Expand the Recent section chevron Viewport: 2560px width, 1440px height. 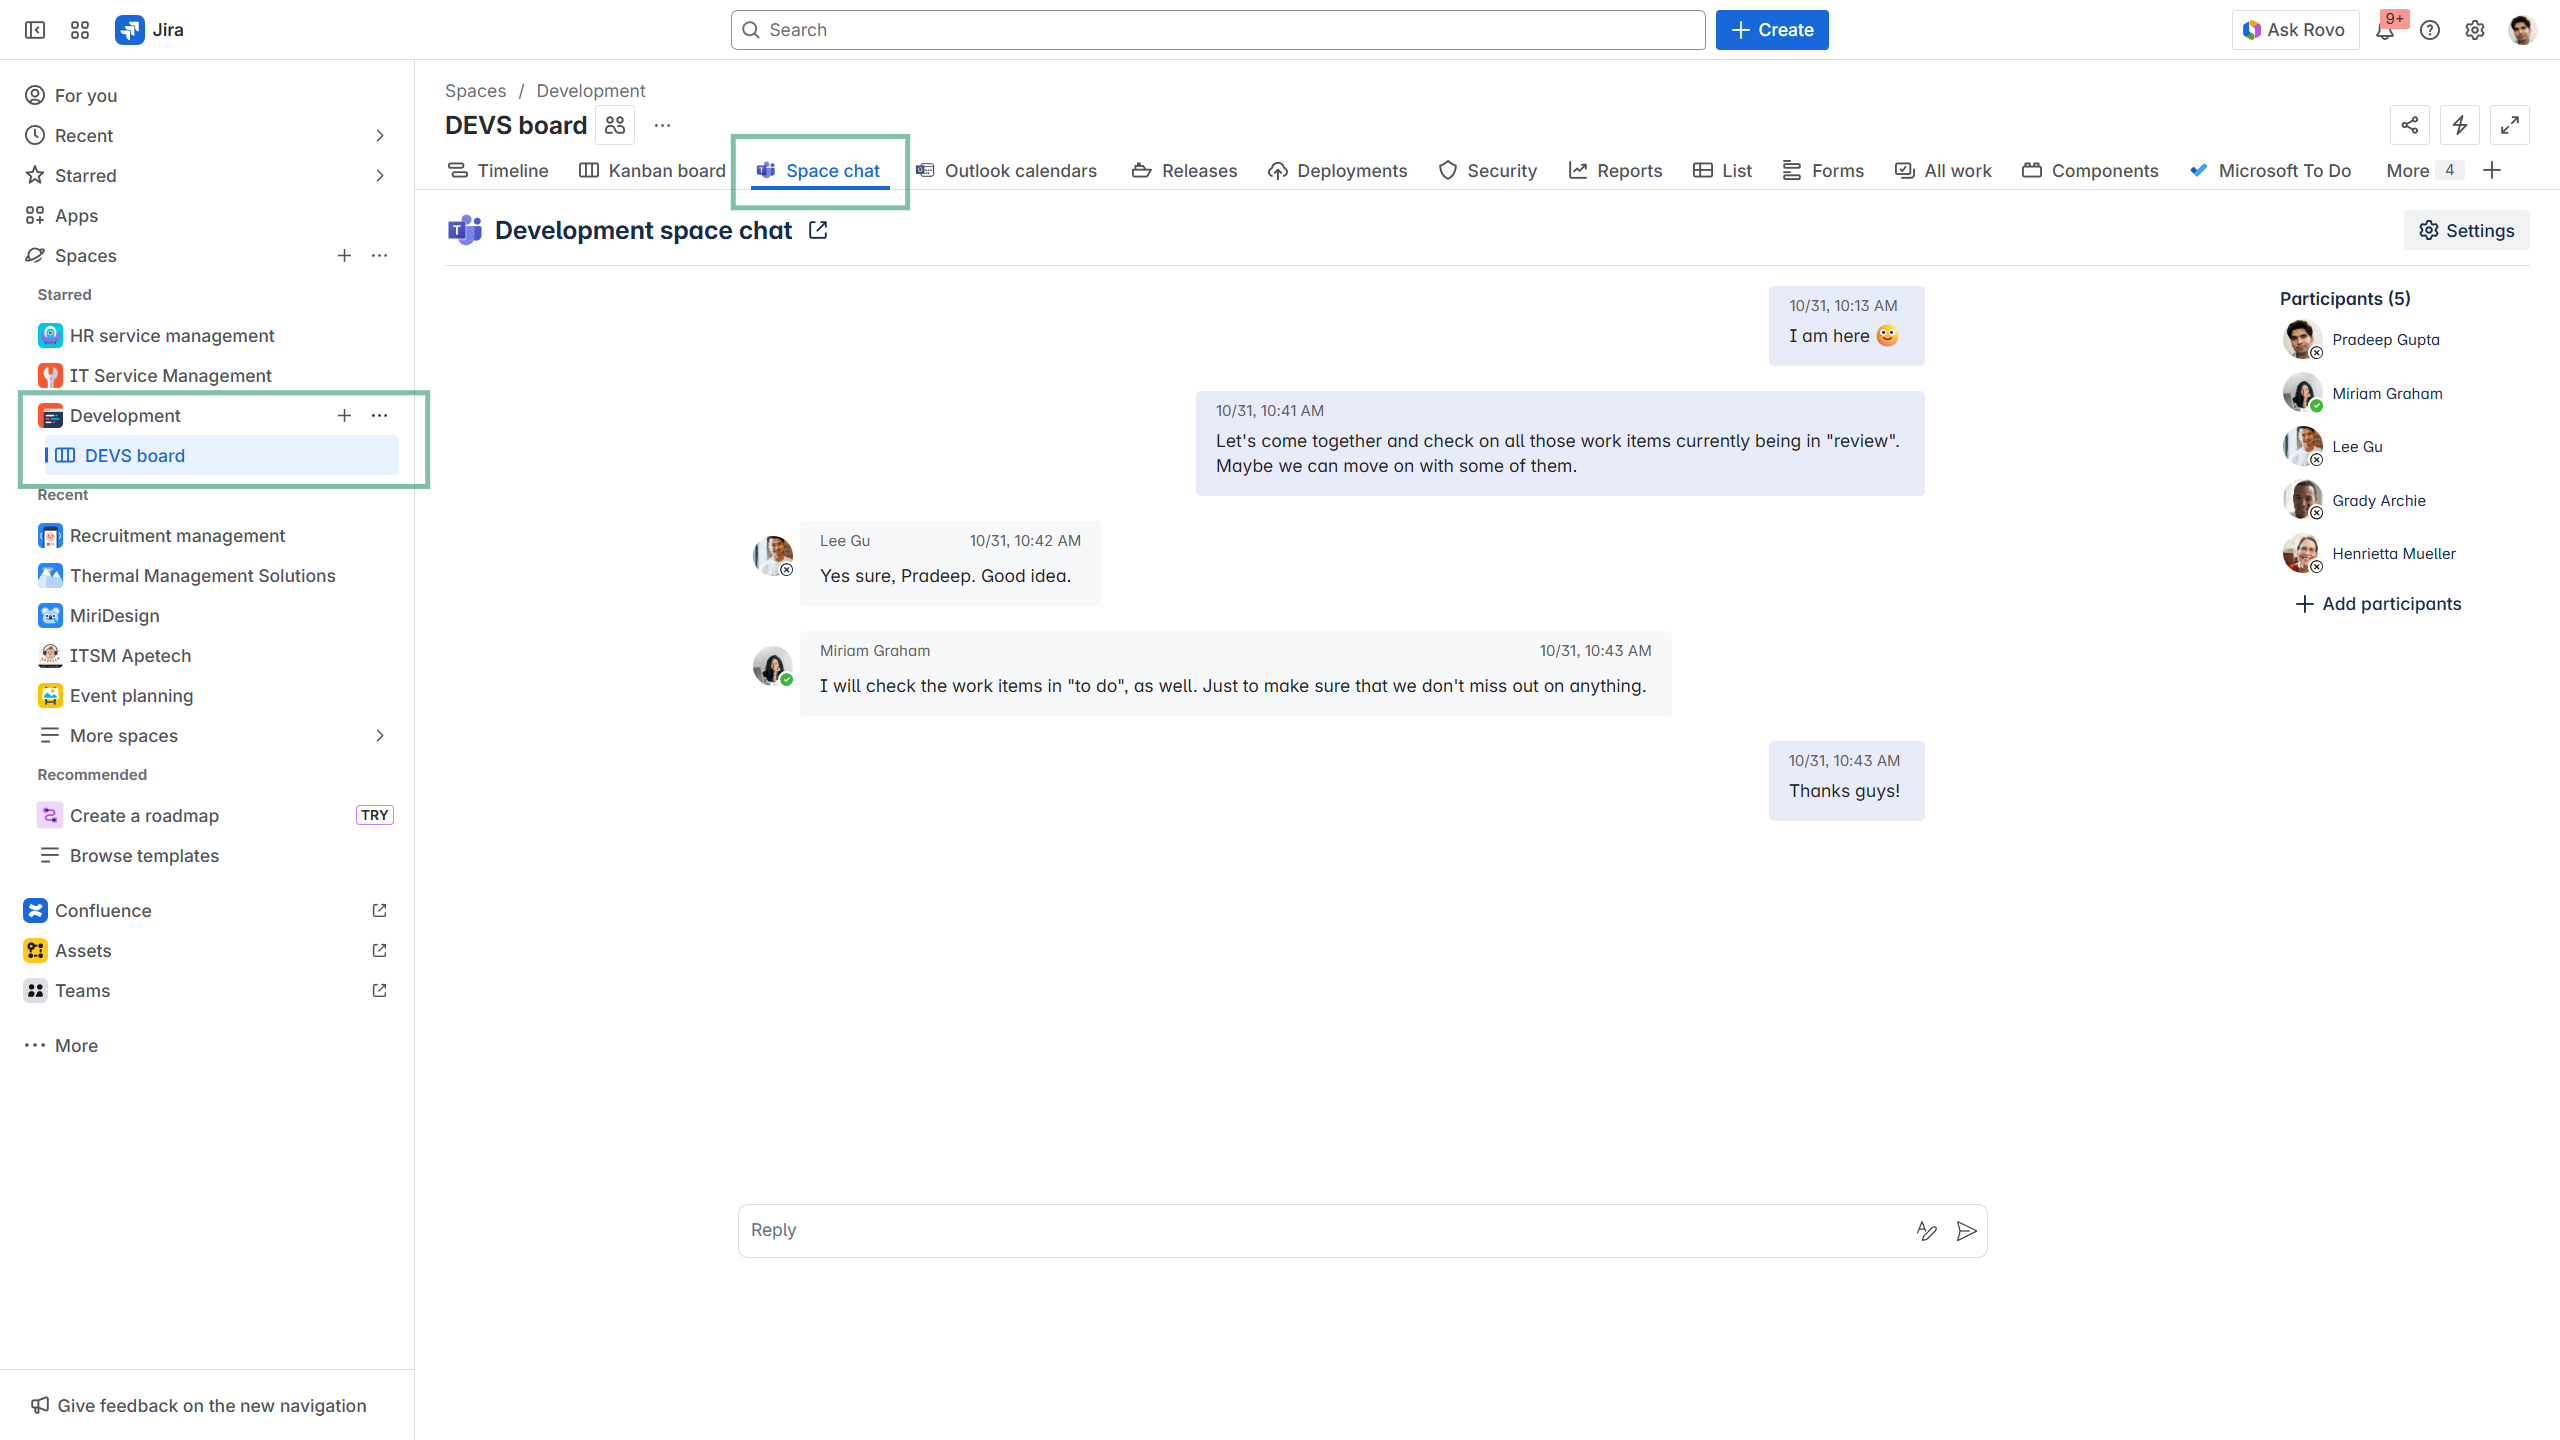[x=379, y=135]
